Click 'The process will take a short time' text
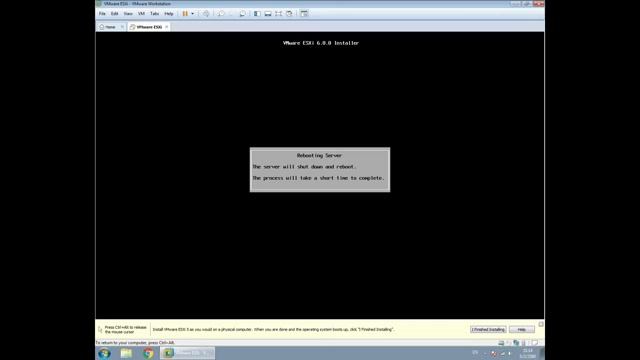Viewport: 640px width, 360px height. (x=318, y=178)
